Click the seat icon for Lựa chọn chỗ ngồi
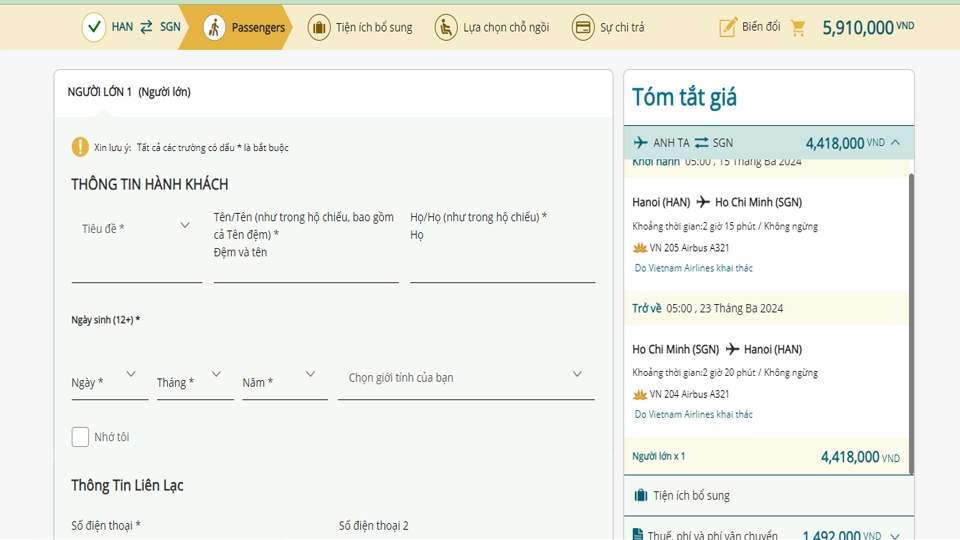 (x=446, y=28)
